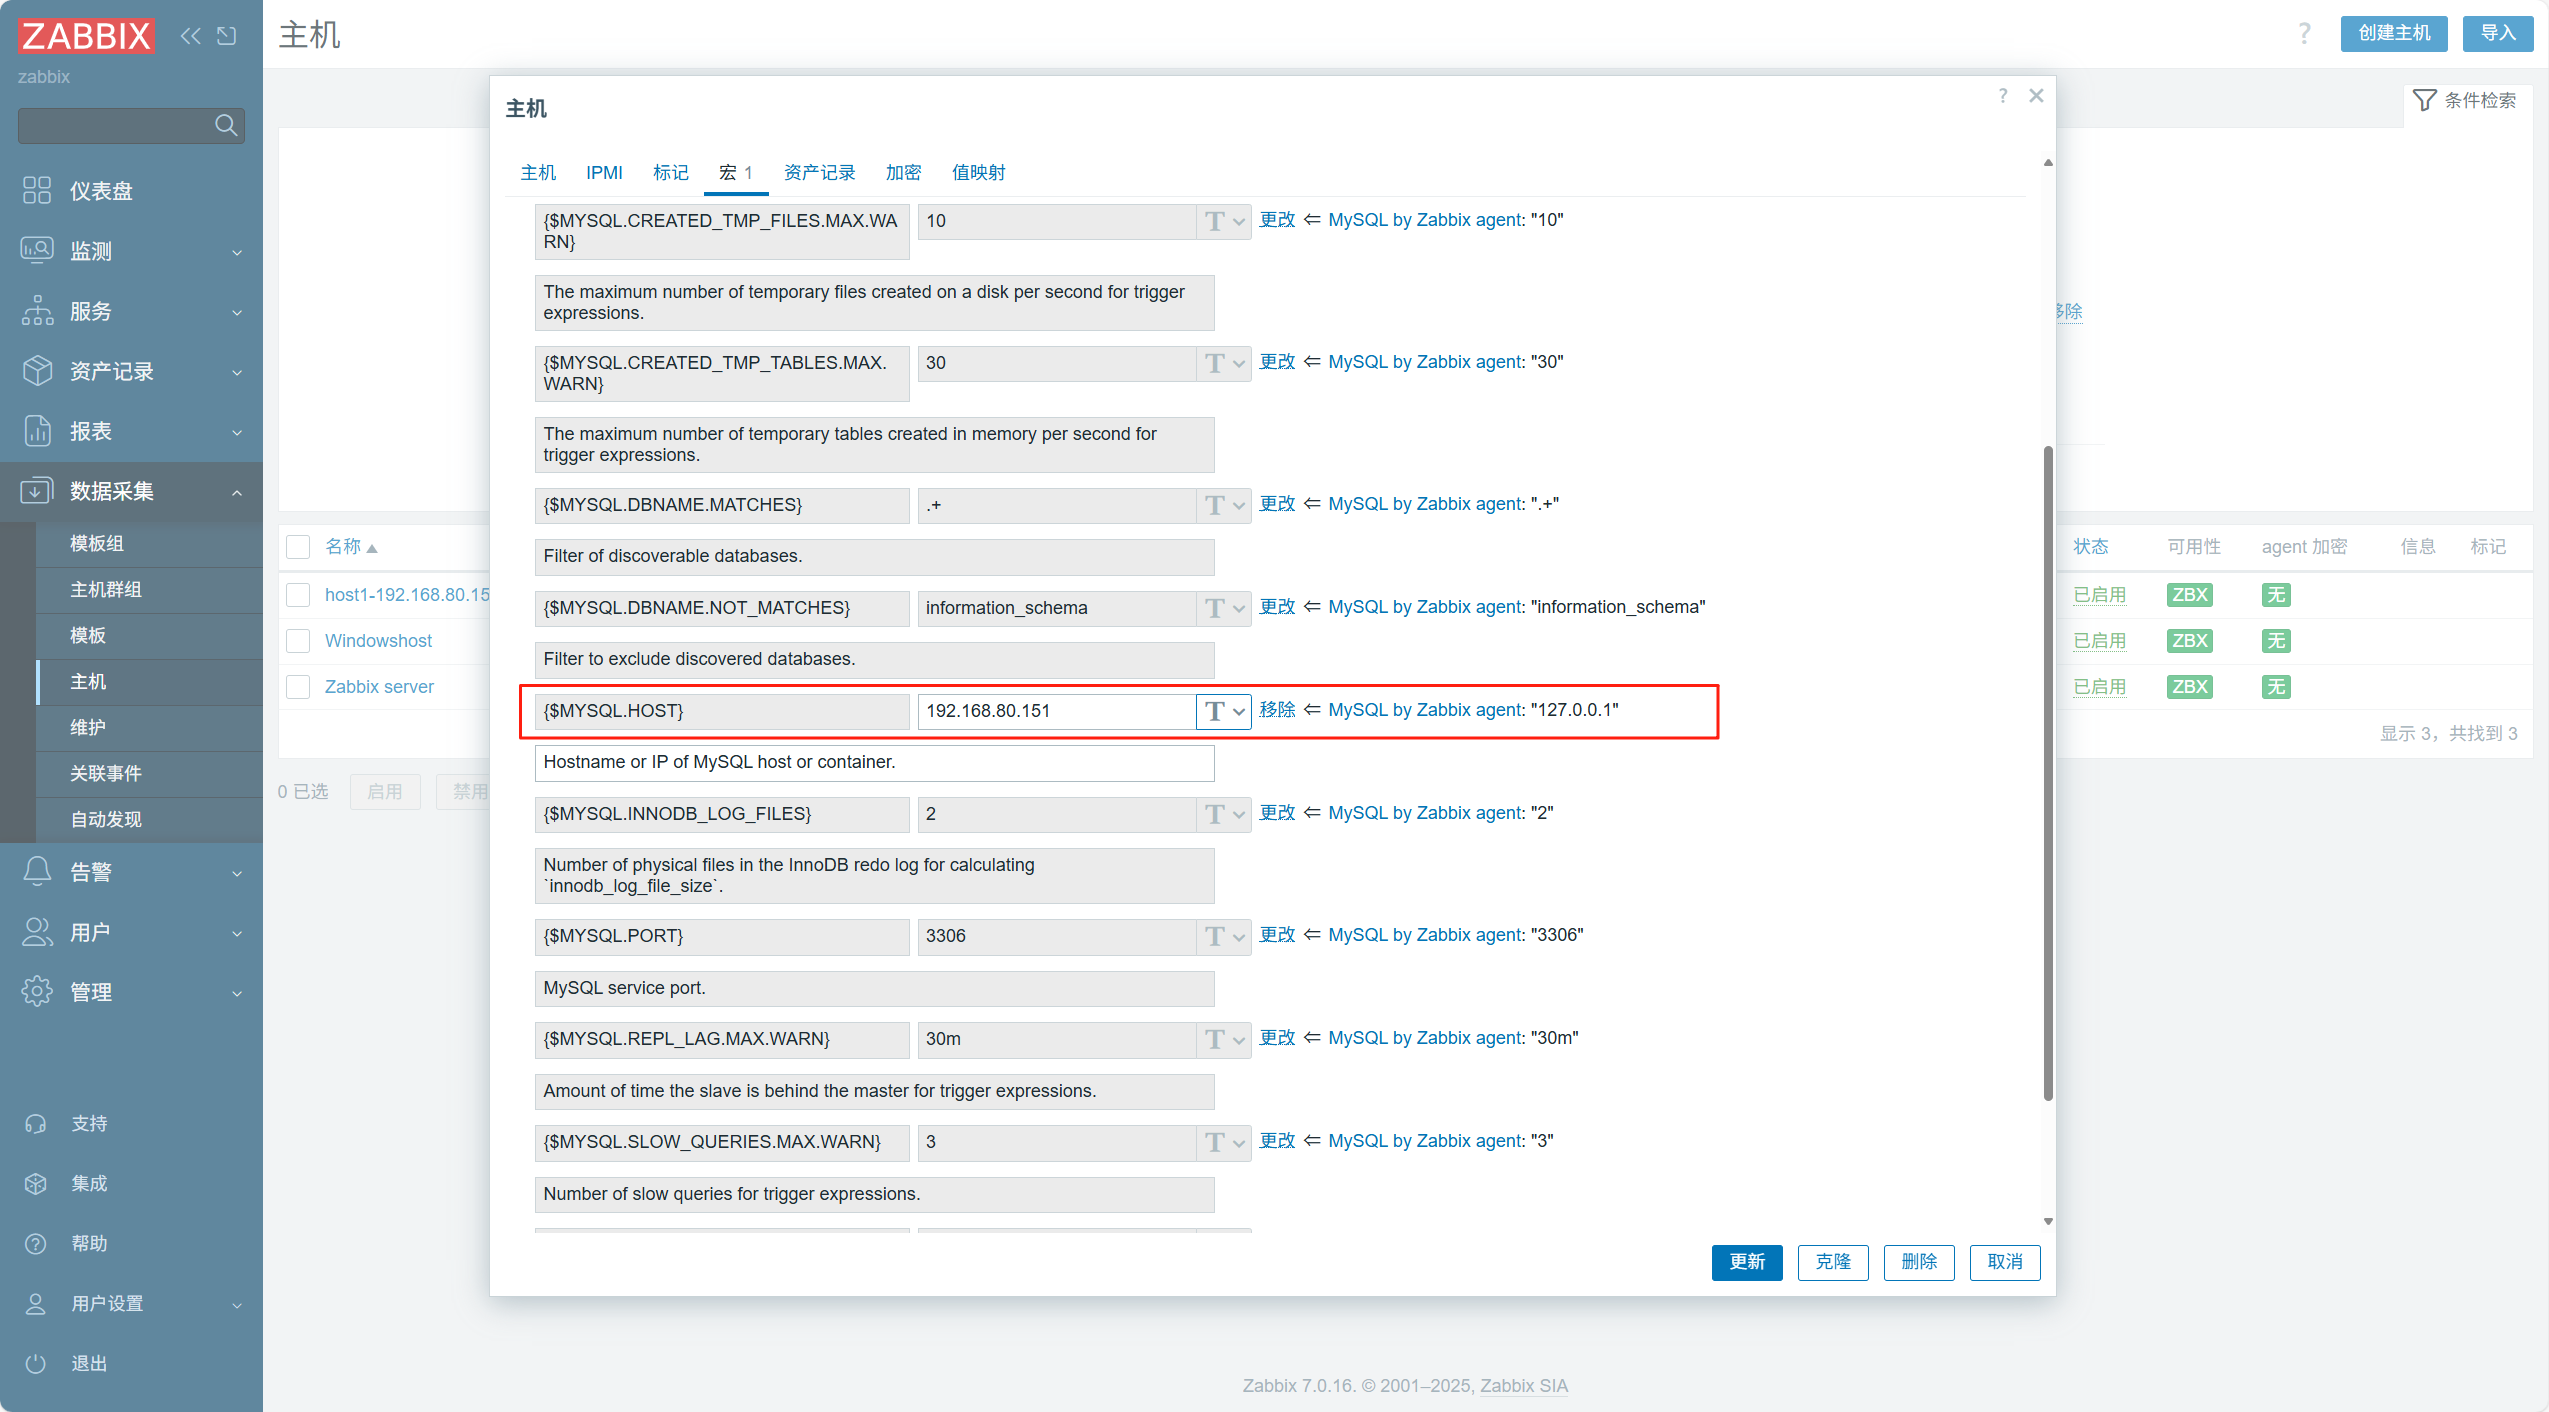
Task: Check the Windowshost row checkbox
Action: pos(298,641)
